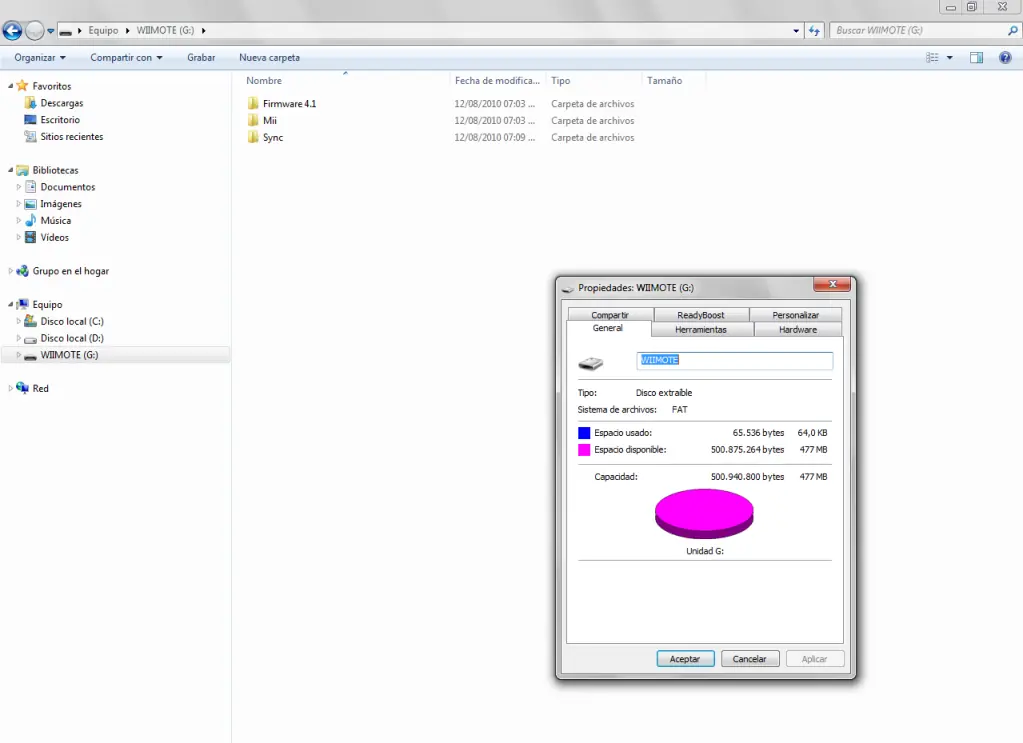
Task: Expand the Grupo en el hogar node
Action: (10, 271)
